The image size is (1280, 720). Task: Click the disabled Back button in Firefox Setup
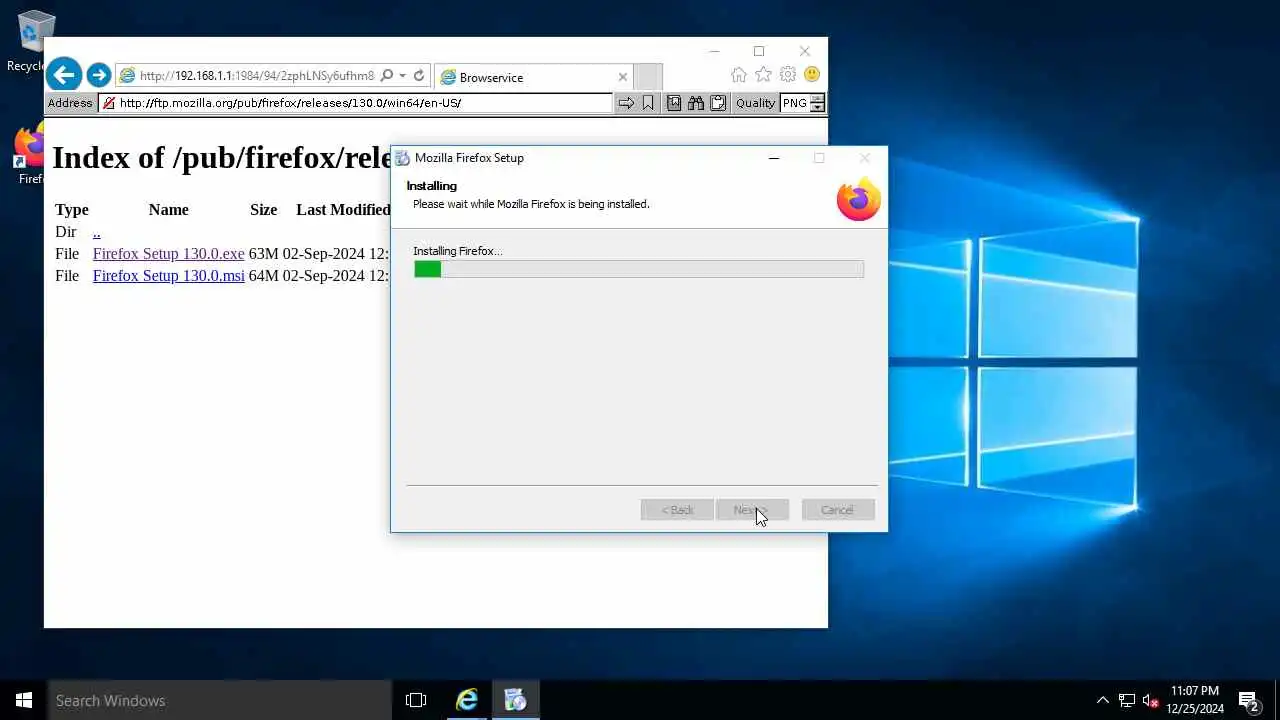(x=677, y=510)
